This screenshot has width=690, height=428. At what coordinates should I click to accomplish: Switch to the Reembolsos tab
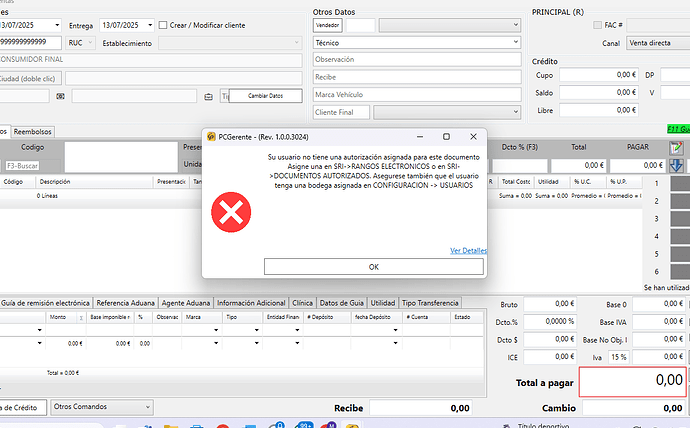33,132
